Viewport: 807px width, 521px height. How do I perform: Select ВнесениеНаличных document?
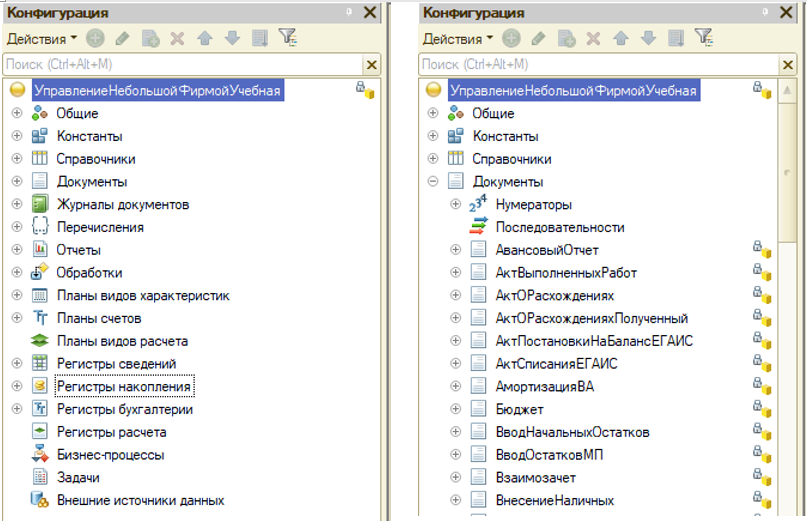click(x=555, y=500)
